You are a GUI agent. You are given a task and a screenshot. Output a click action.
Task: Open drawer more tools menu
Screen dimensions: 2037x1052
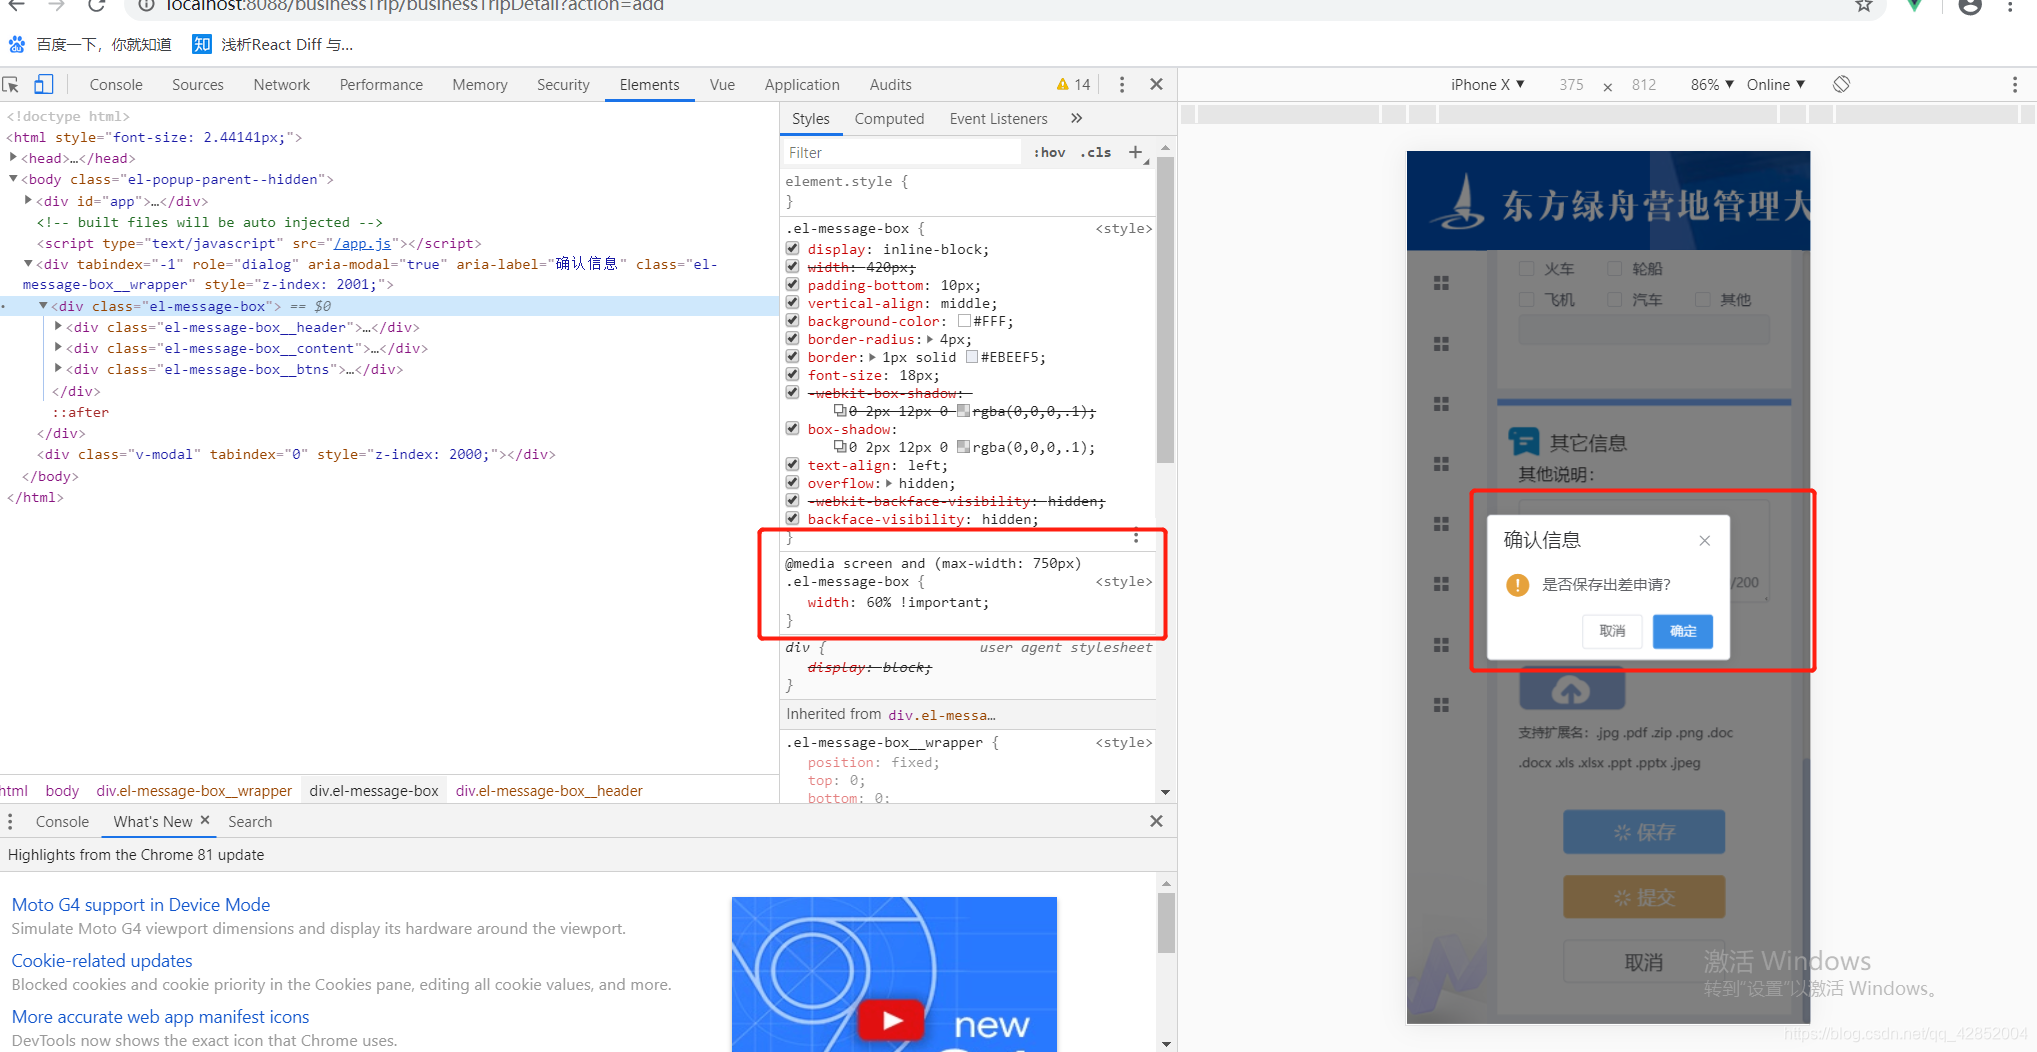[x=10, y=821]
